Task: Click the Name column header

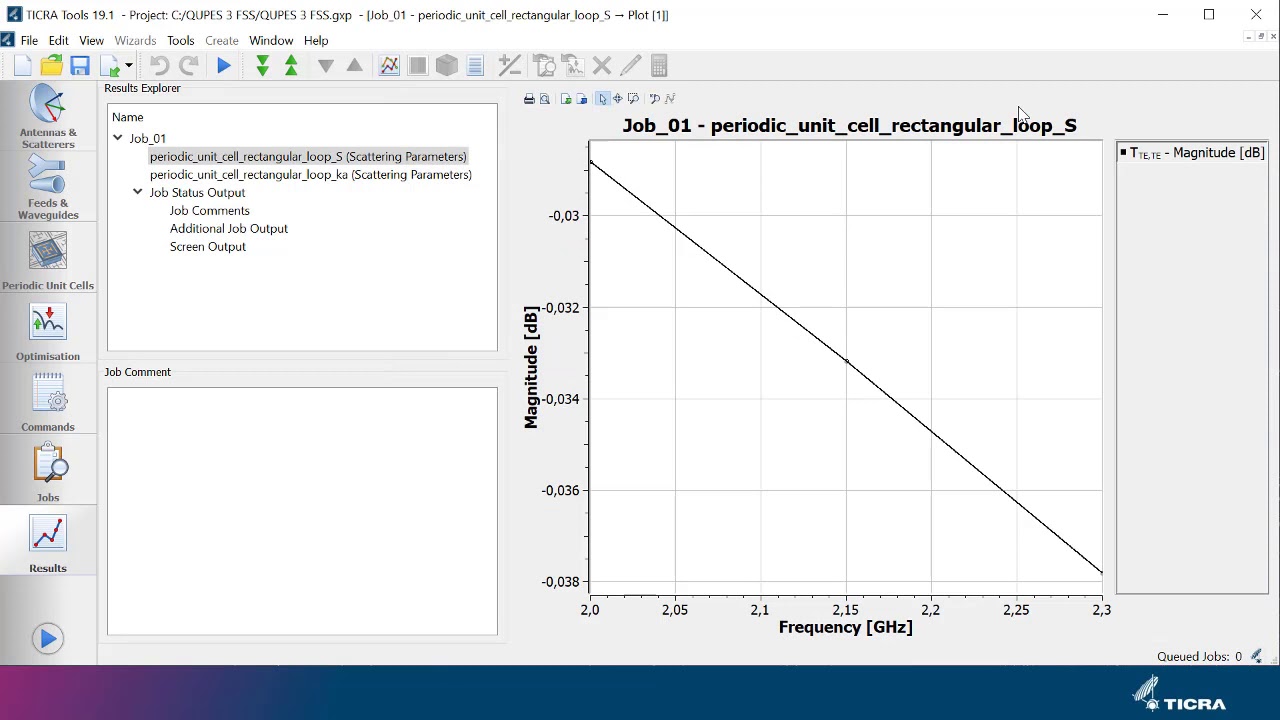Action: coord(128,117)
